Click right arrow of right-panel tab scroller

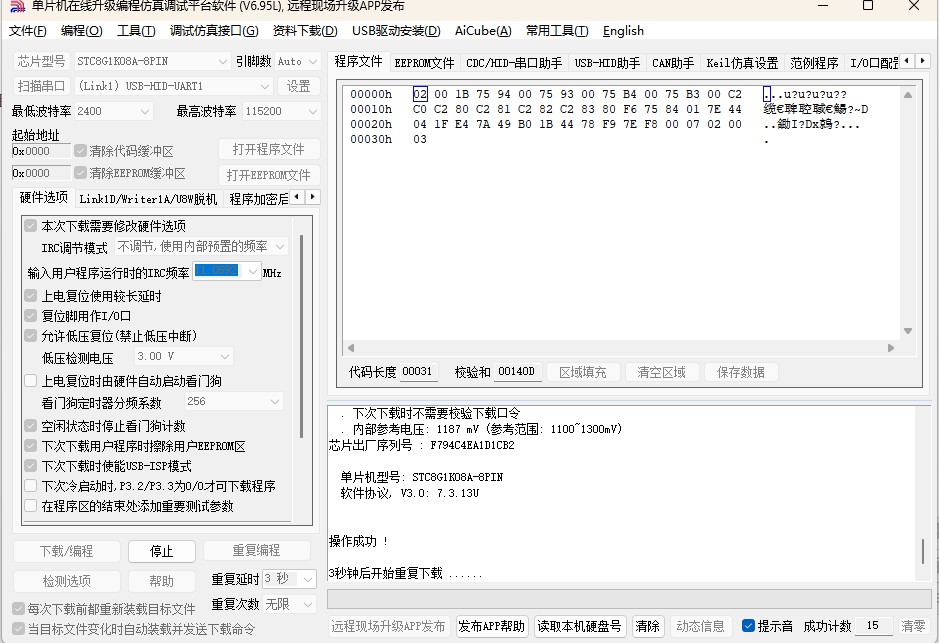click(x=923, y=60)
